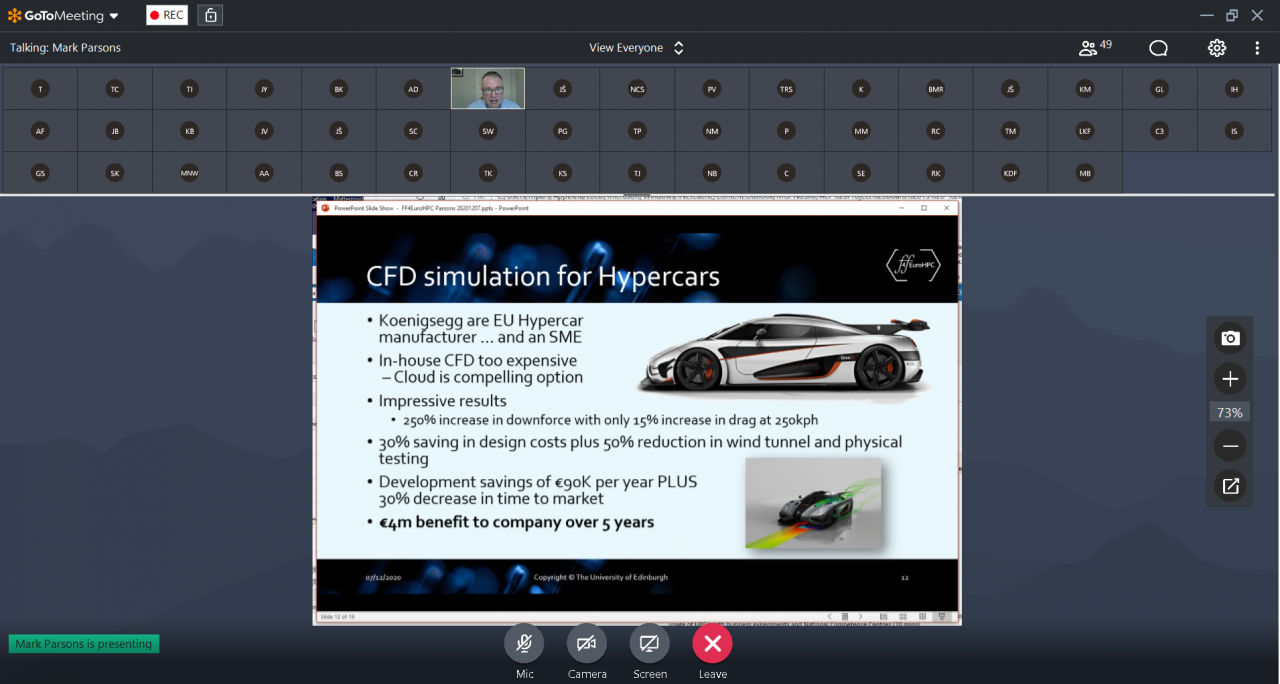1280x684 pixels.
Task: Unmute with the Mic button
Action: click(524, 643)
